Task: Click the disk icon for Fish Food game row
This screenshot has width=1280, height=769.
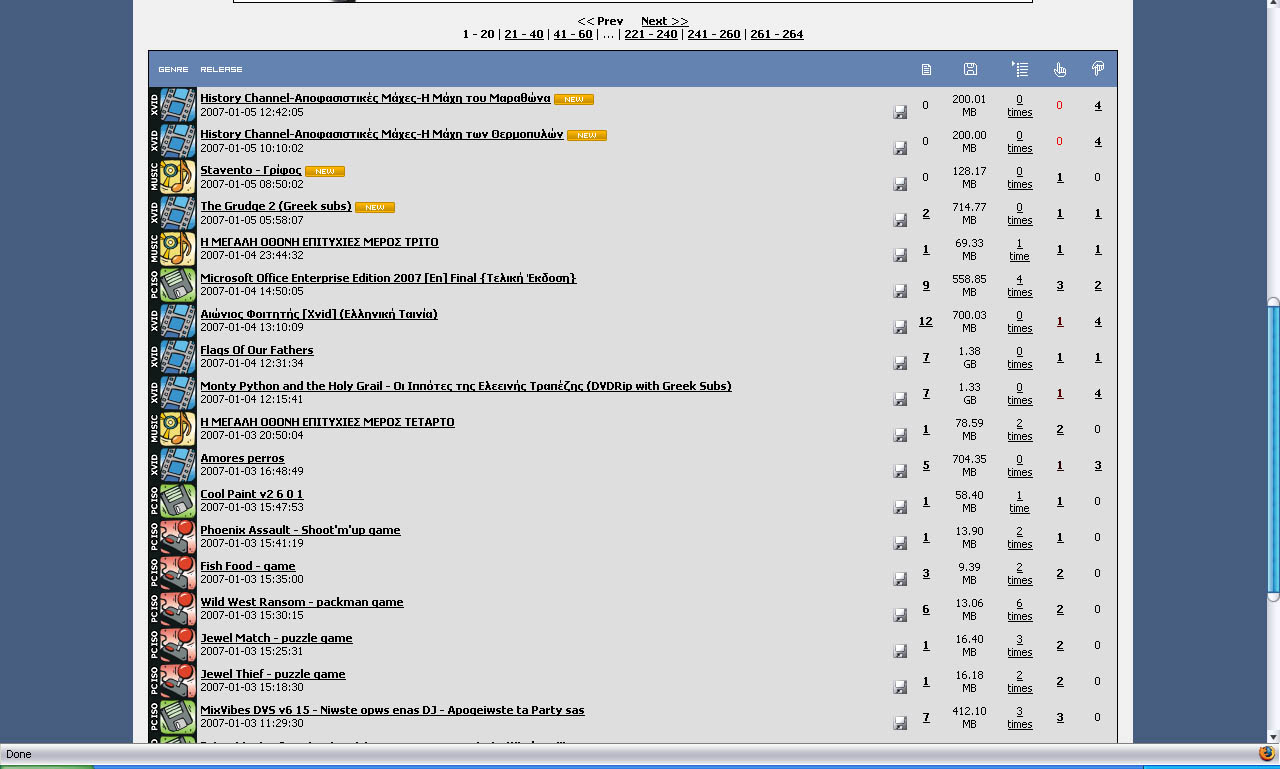Action: click(900, 580)
